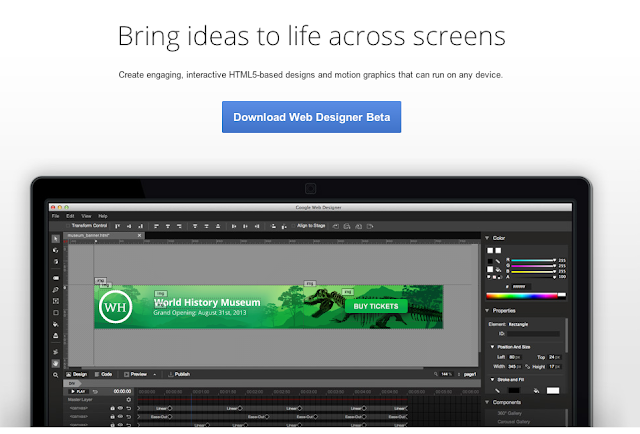Image resolution: width=640 pixels, height=434 pixels.
Task: Collapse Position And Size section
Action: coord(492,347)
